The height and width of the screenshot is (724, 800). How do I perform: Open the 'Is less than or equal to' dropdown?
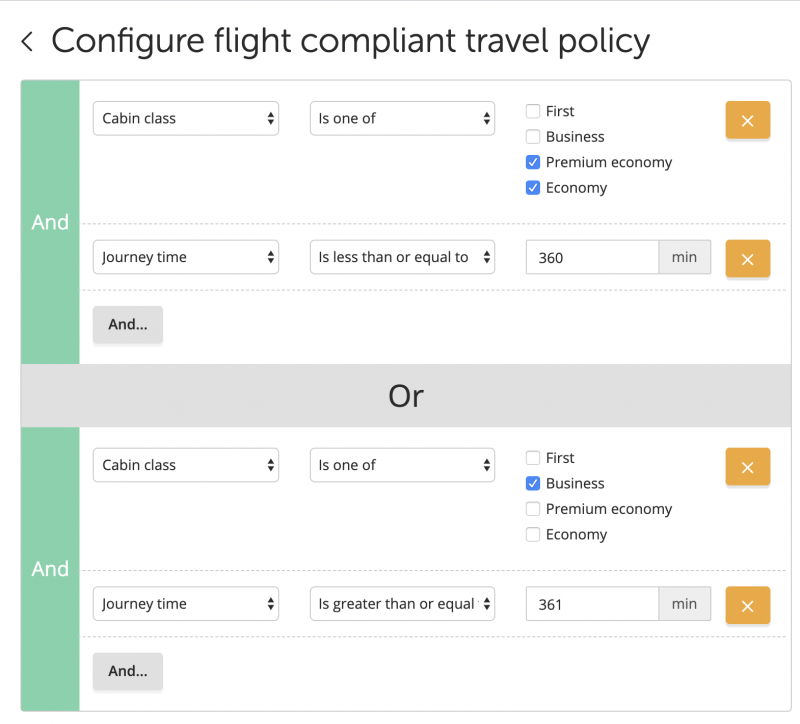tap(403, 257)
